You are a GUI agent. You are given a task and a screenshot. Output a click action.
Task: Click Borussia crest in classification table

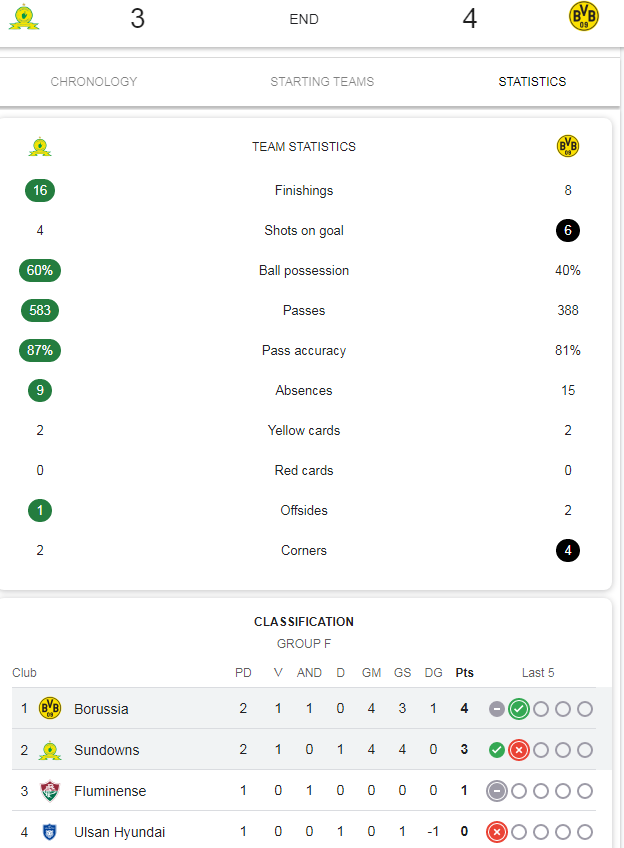(50, 708)
